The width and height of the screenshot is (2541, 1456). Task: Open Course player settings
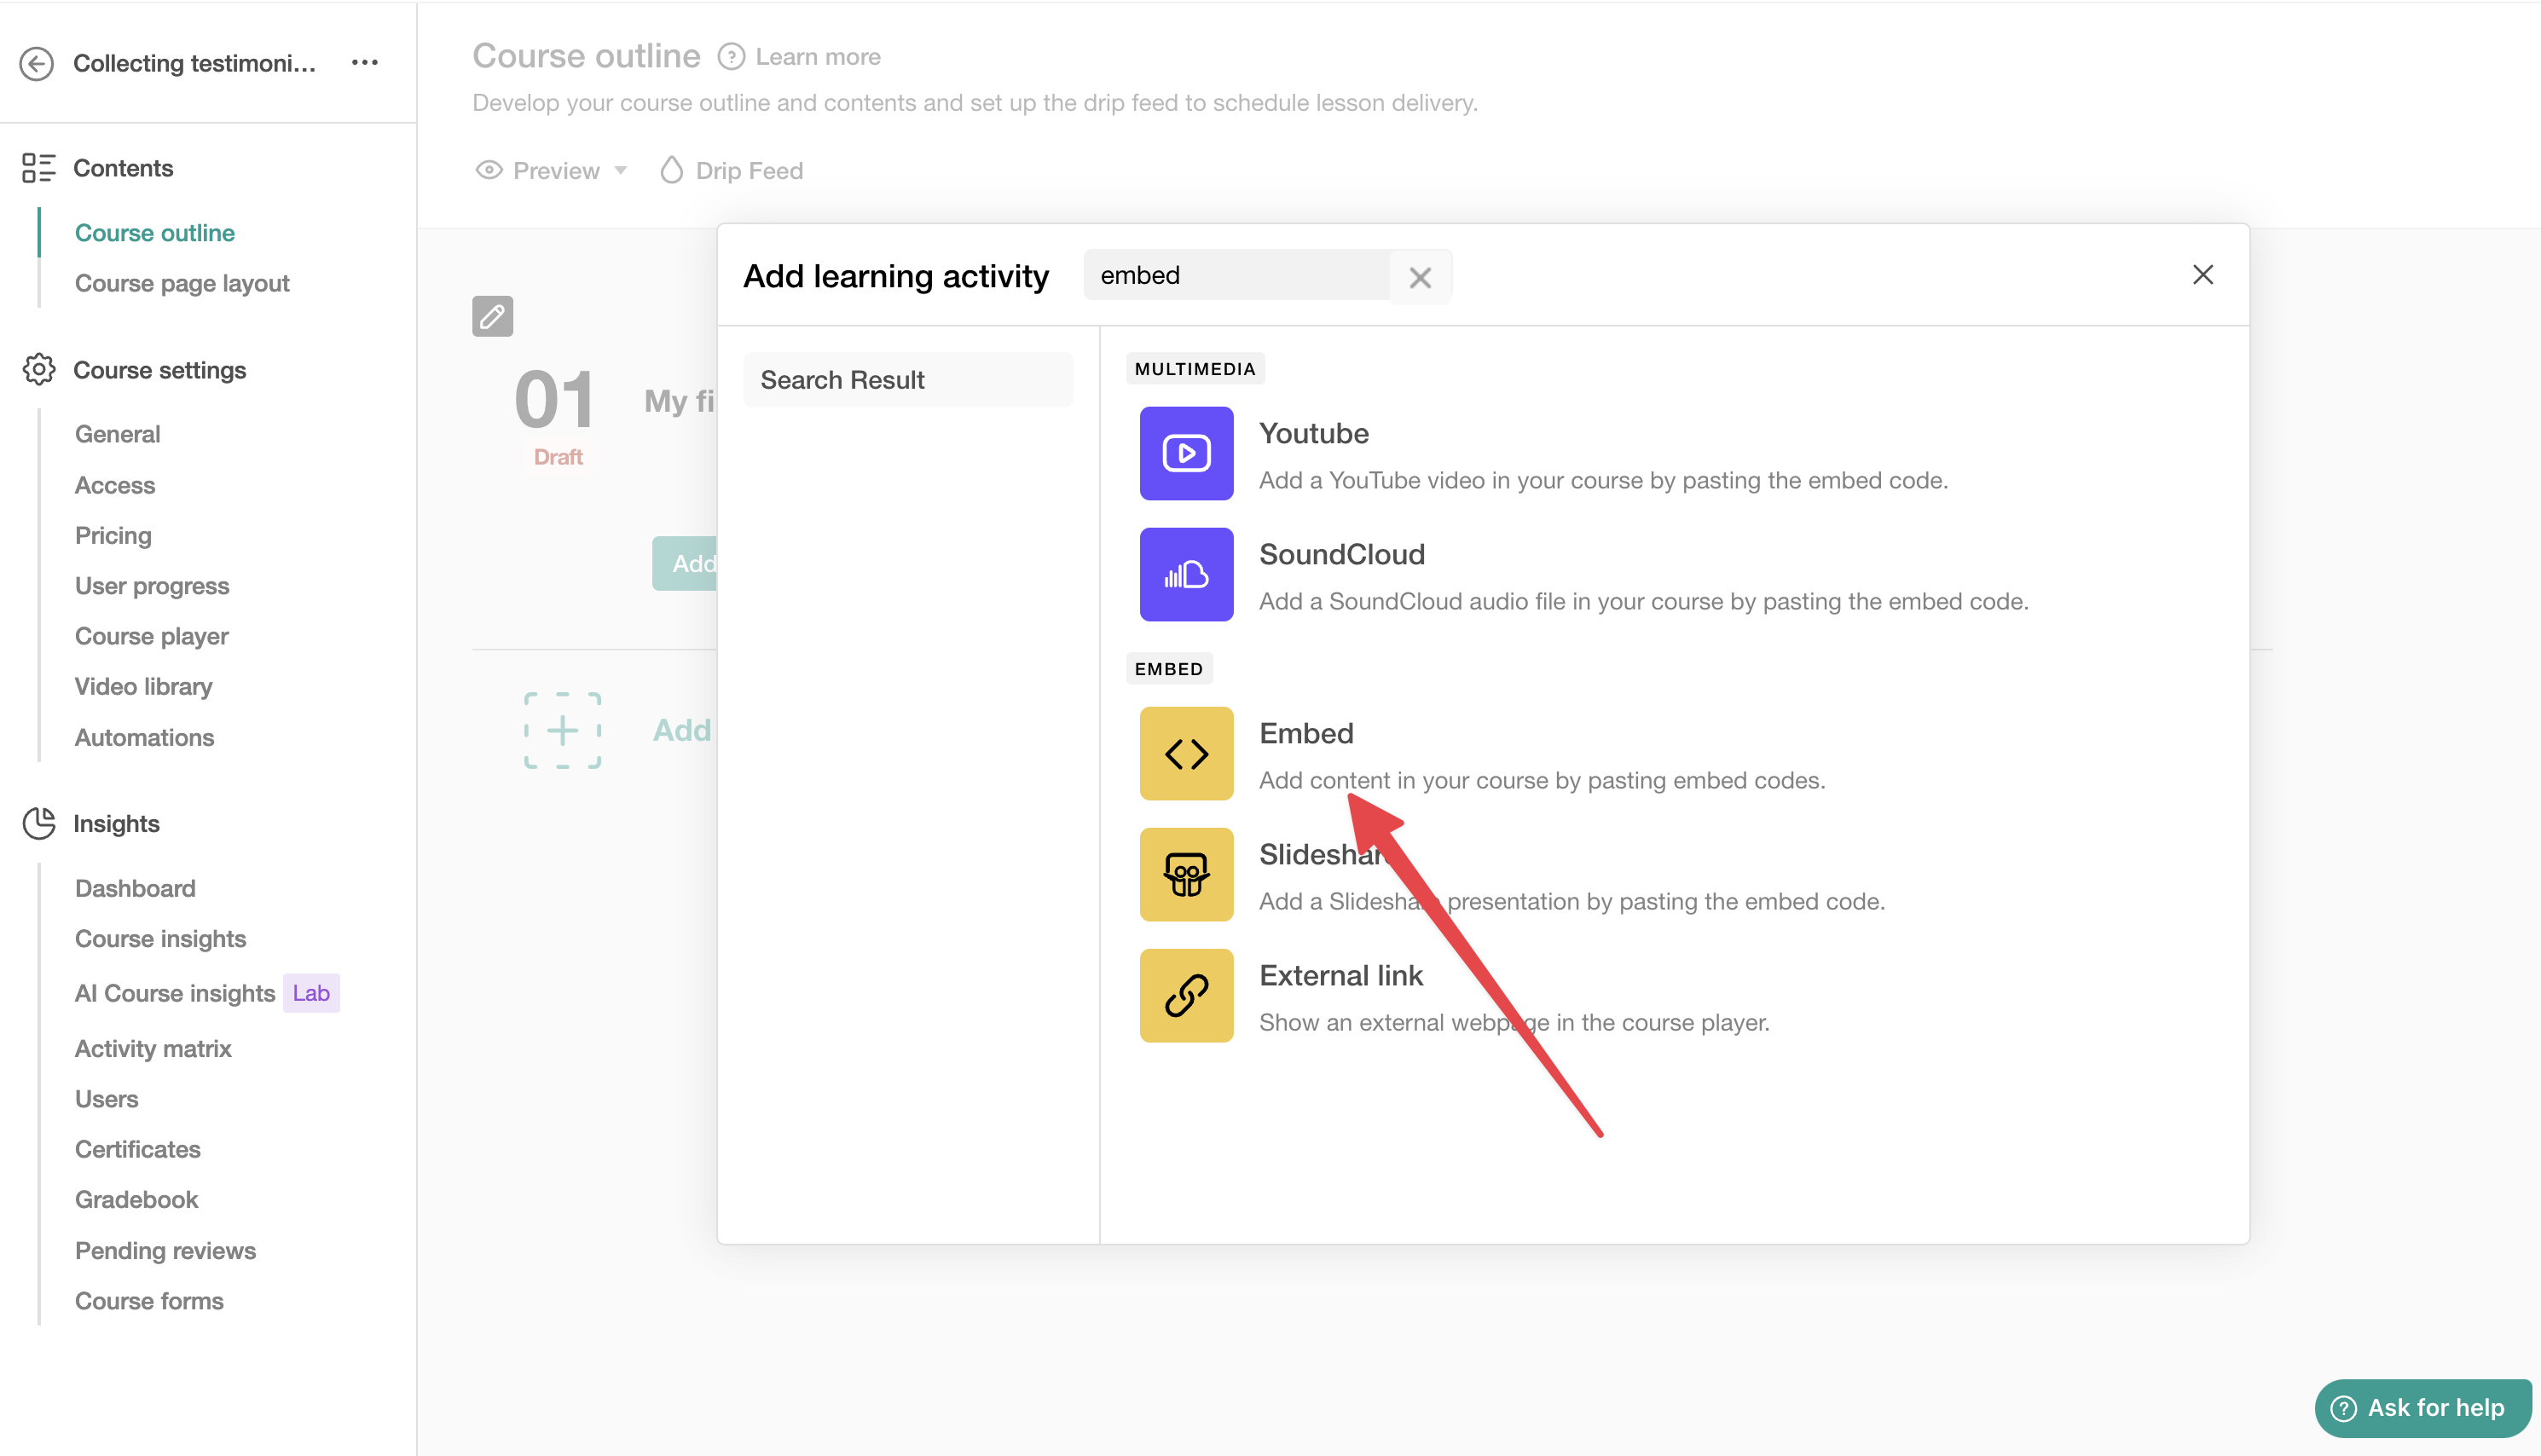[152, 636]
